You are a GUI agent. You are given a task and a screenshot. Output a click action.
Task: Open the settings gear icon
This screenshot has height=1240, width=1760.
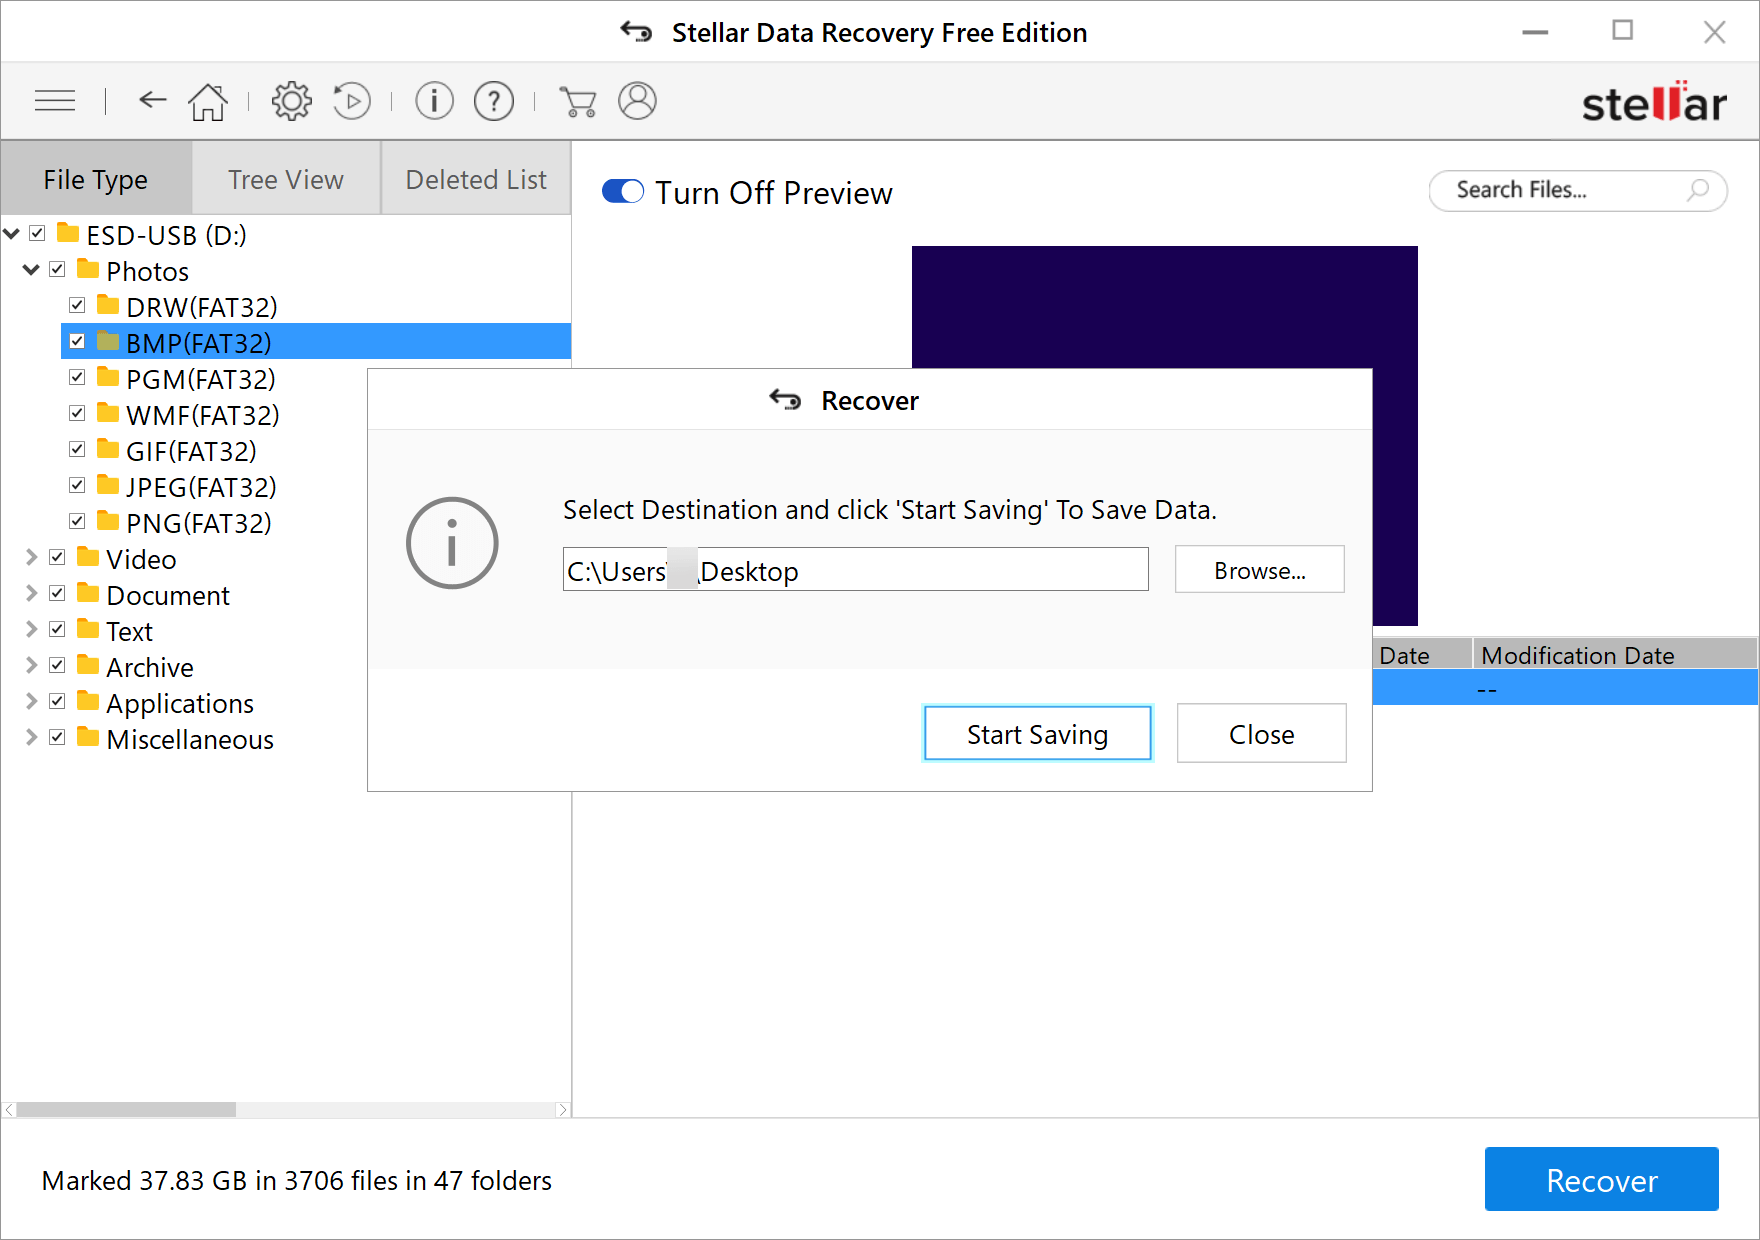coord(291,101)
